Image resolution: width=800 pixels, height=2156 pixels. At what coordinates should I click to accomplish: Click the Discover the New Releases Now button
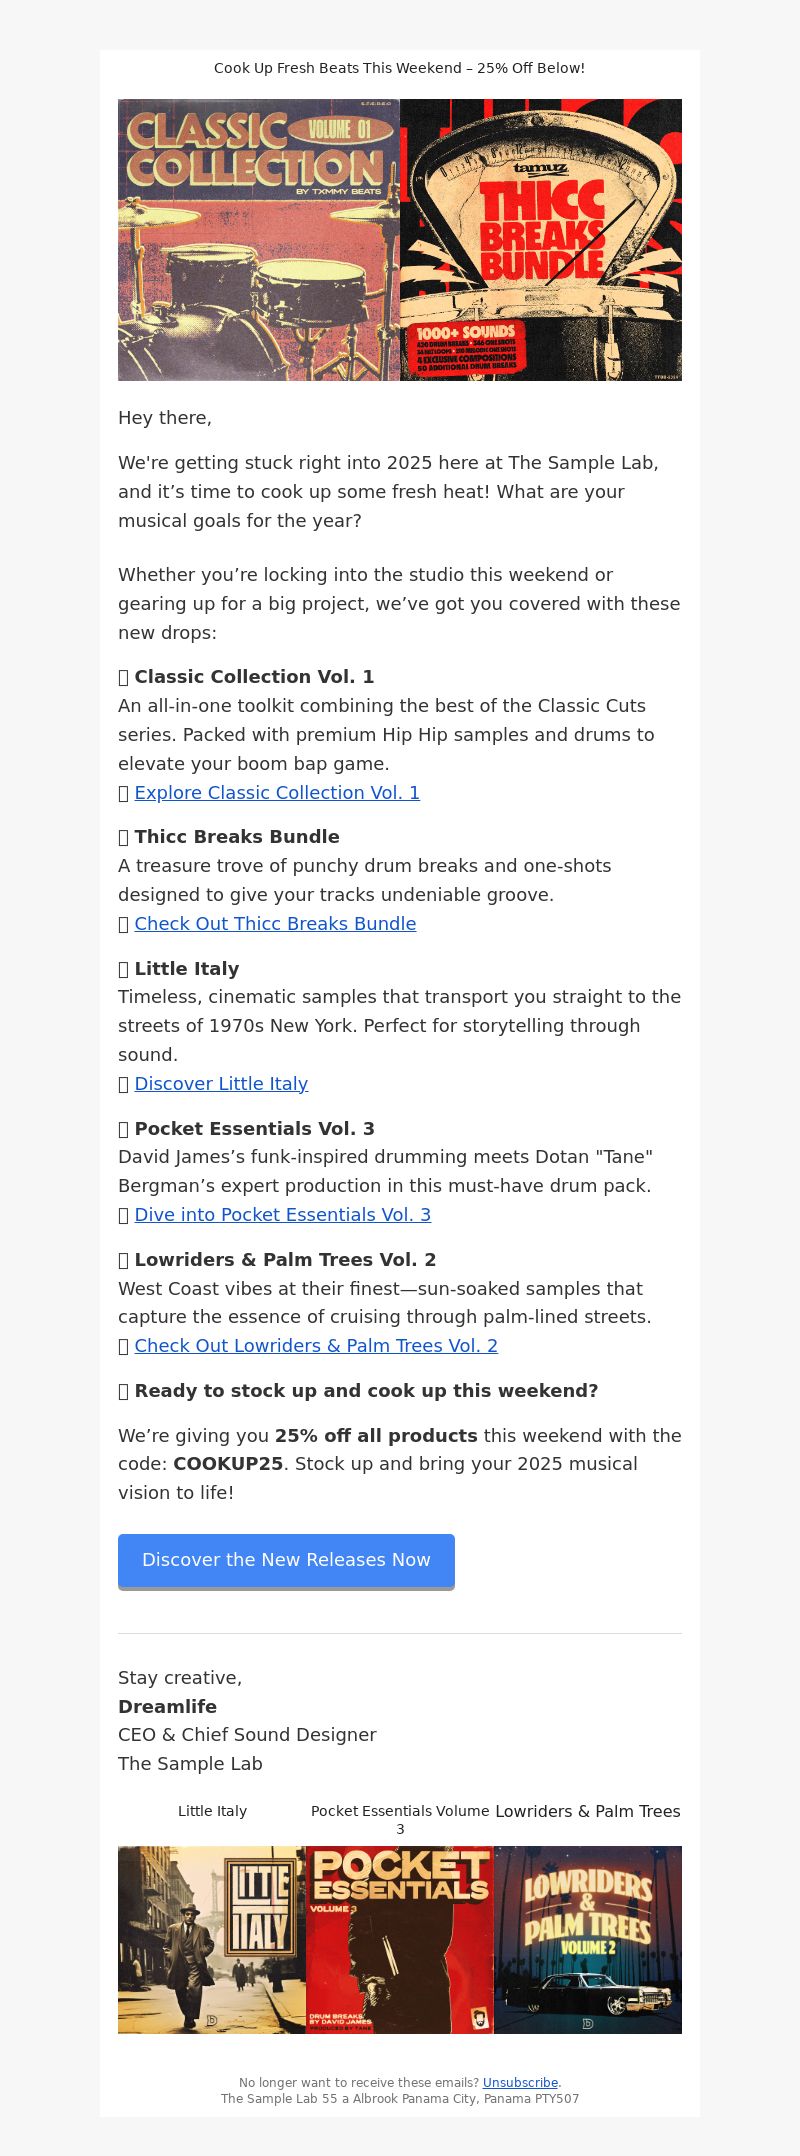[286, 1561]
